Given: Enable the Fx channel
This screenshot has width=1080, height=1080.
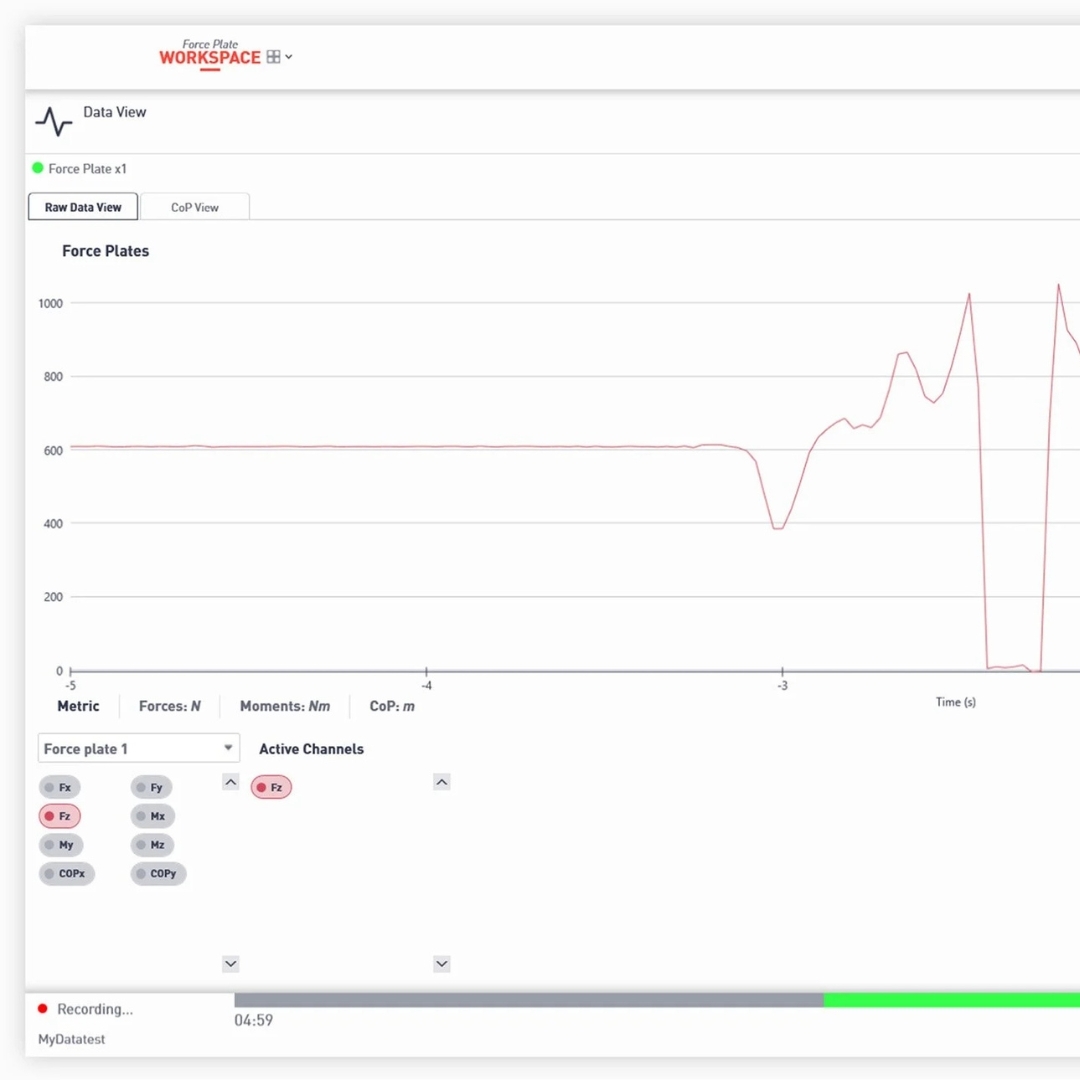Looking at the screenshot, I should point(59,788).
